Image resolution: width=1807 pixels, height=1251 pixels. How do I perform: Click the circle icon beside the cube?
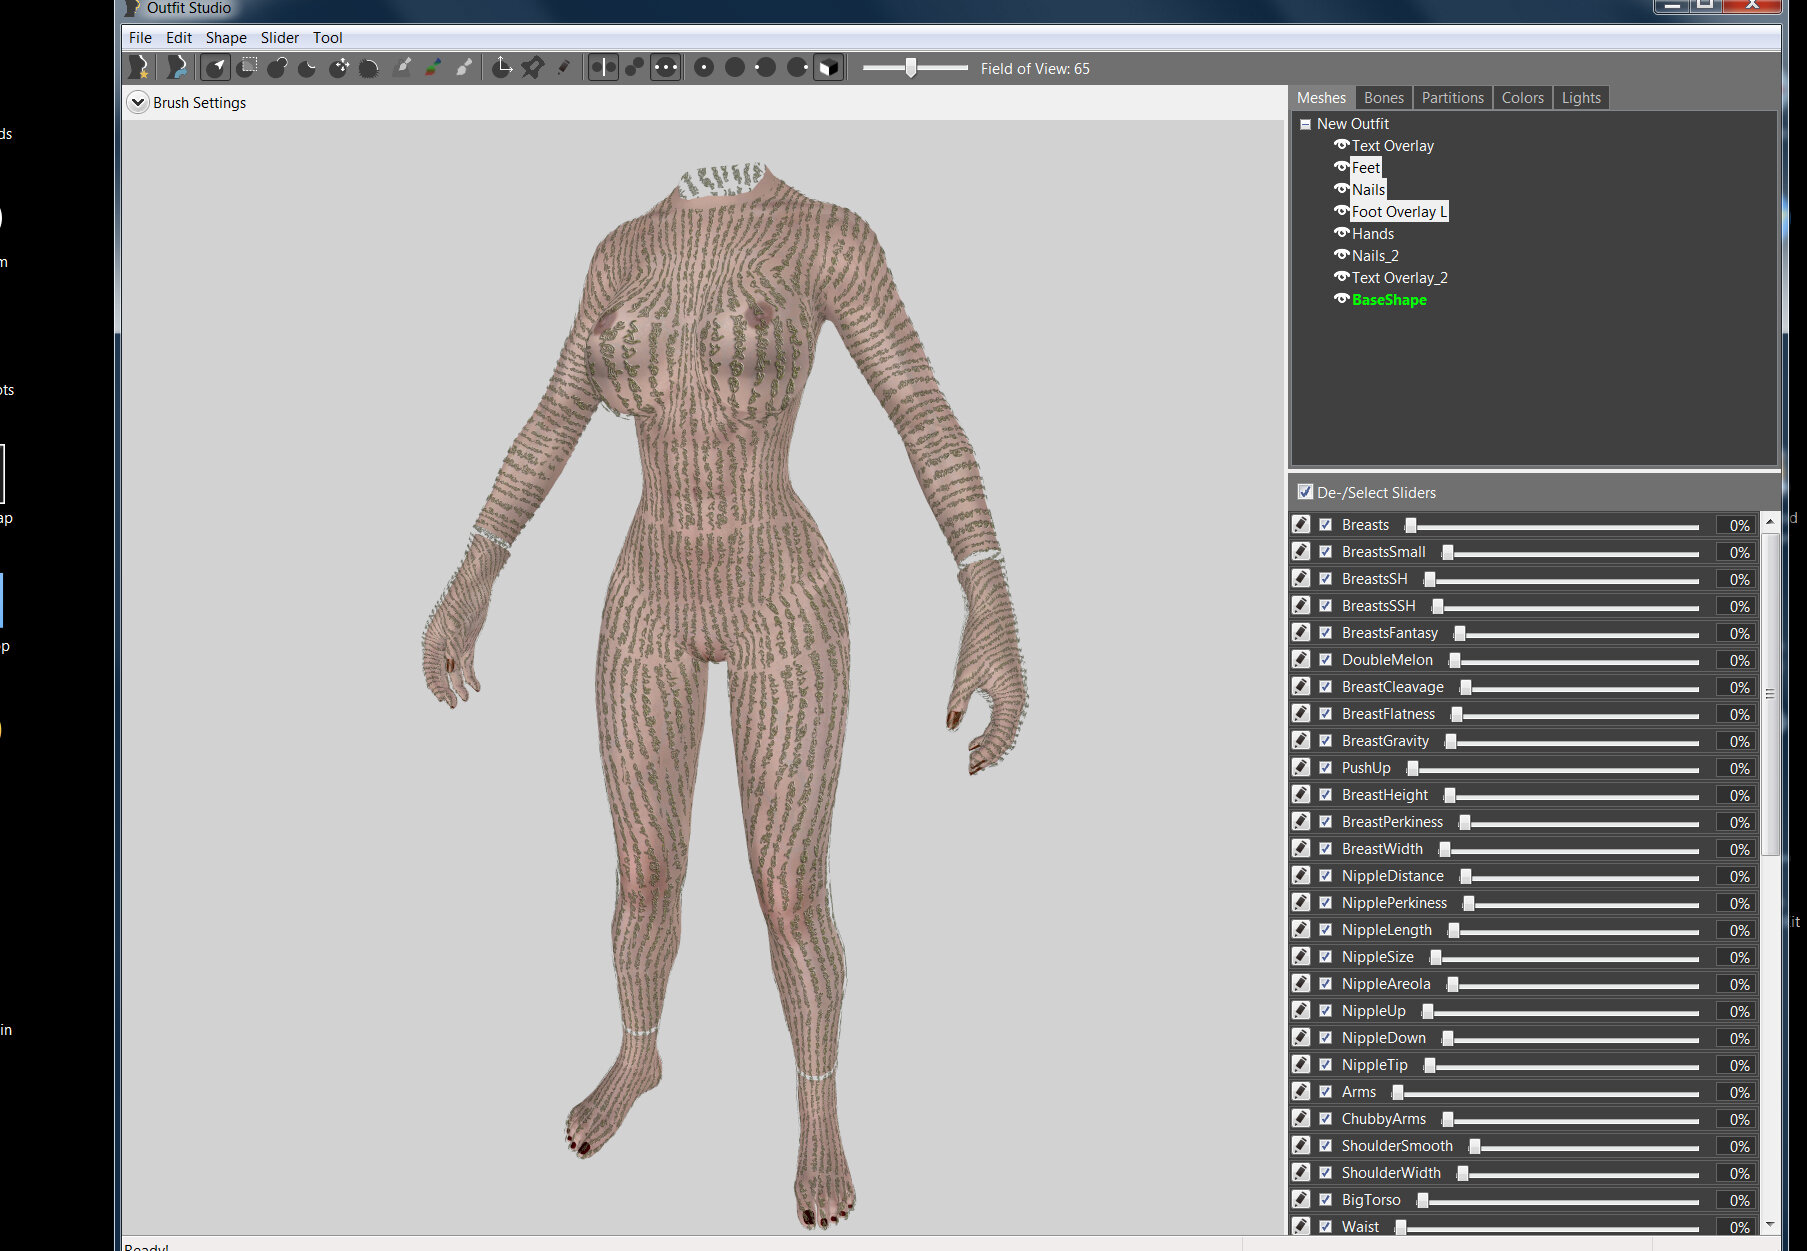pos(797,67)
